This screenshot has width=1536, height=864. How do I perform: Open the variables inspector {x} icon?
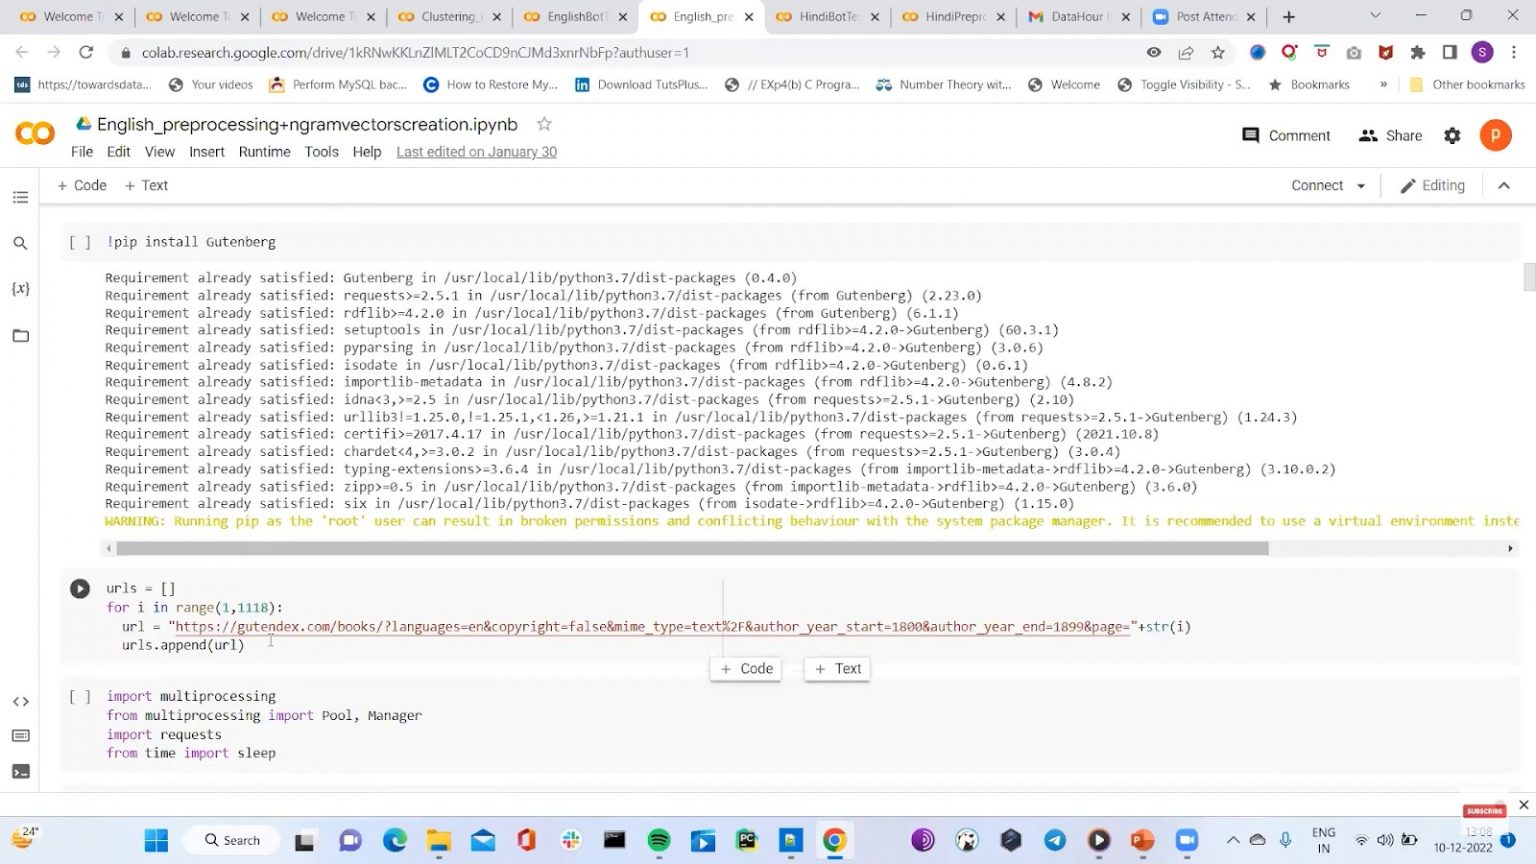tap(20, 288)
